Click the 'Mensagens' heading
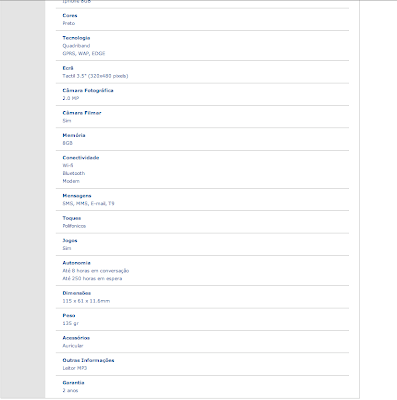This screenshot has height=400, width=397. (77, 196)
